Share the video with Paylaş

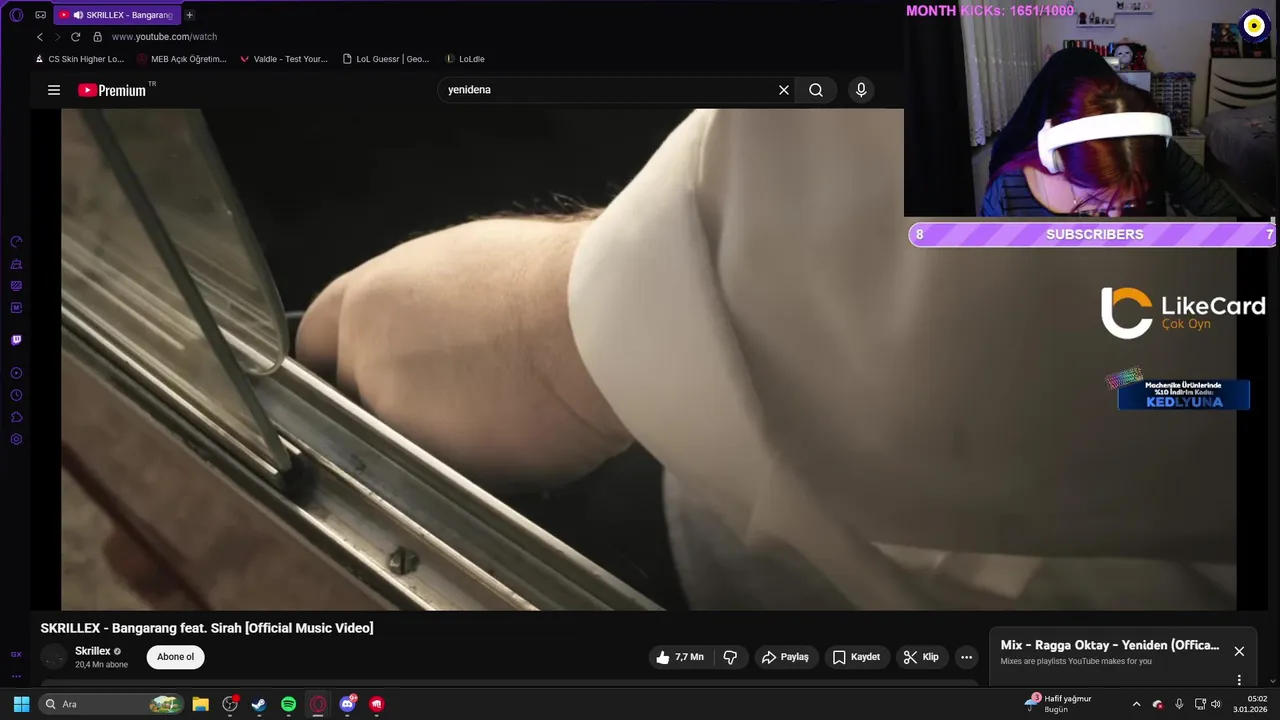coord(785,657)
